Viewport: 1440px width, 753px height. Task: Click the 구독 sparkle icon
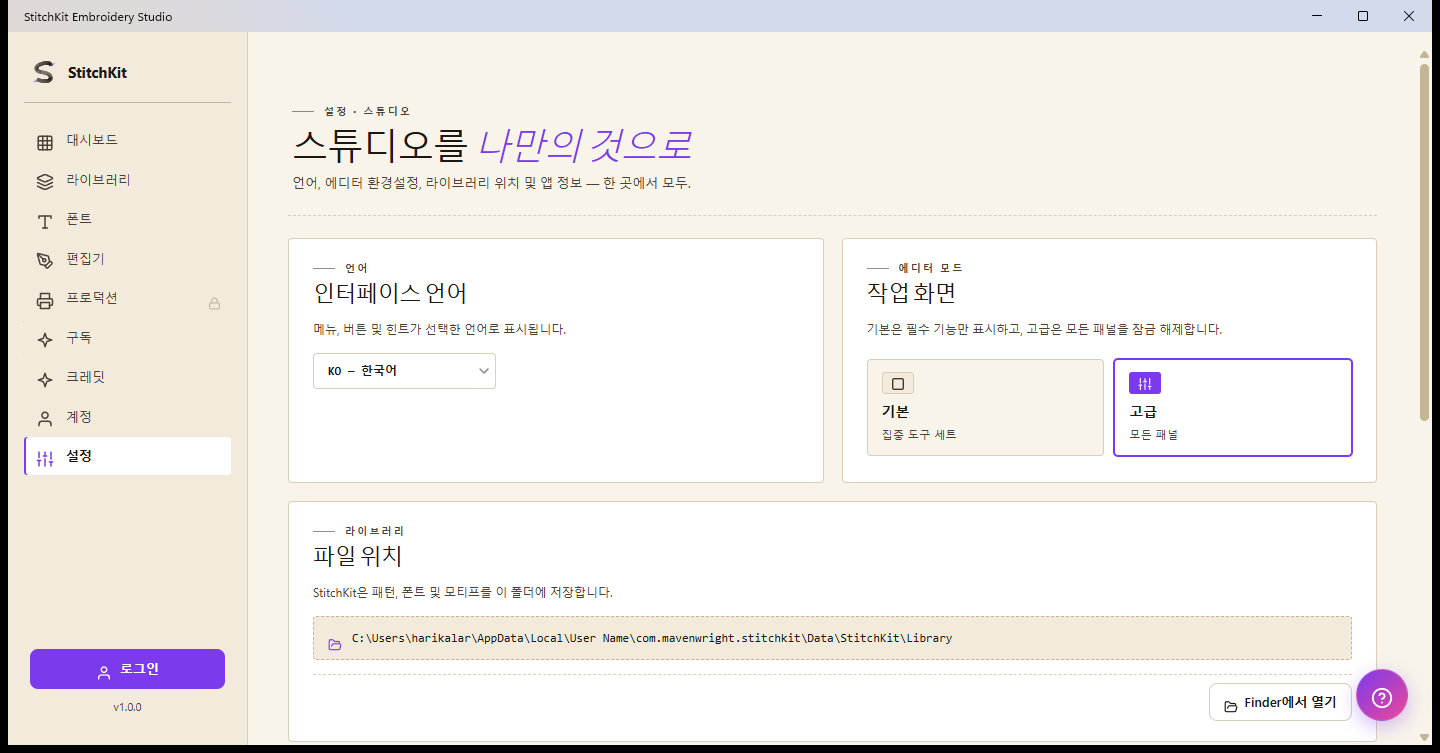[x=45, y=340]
